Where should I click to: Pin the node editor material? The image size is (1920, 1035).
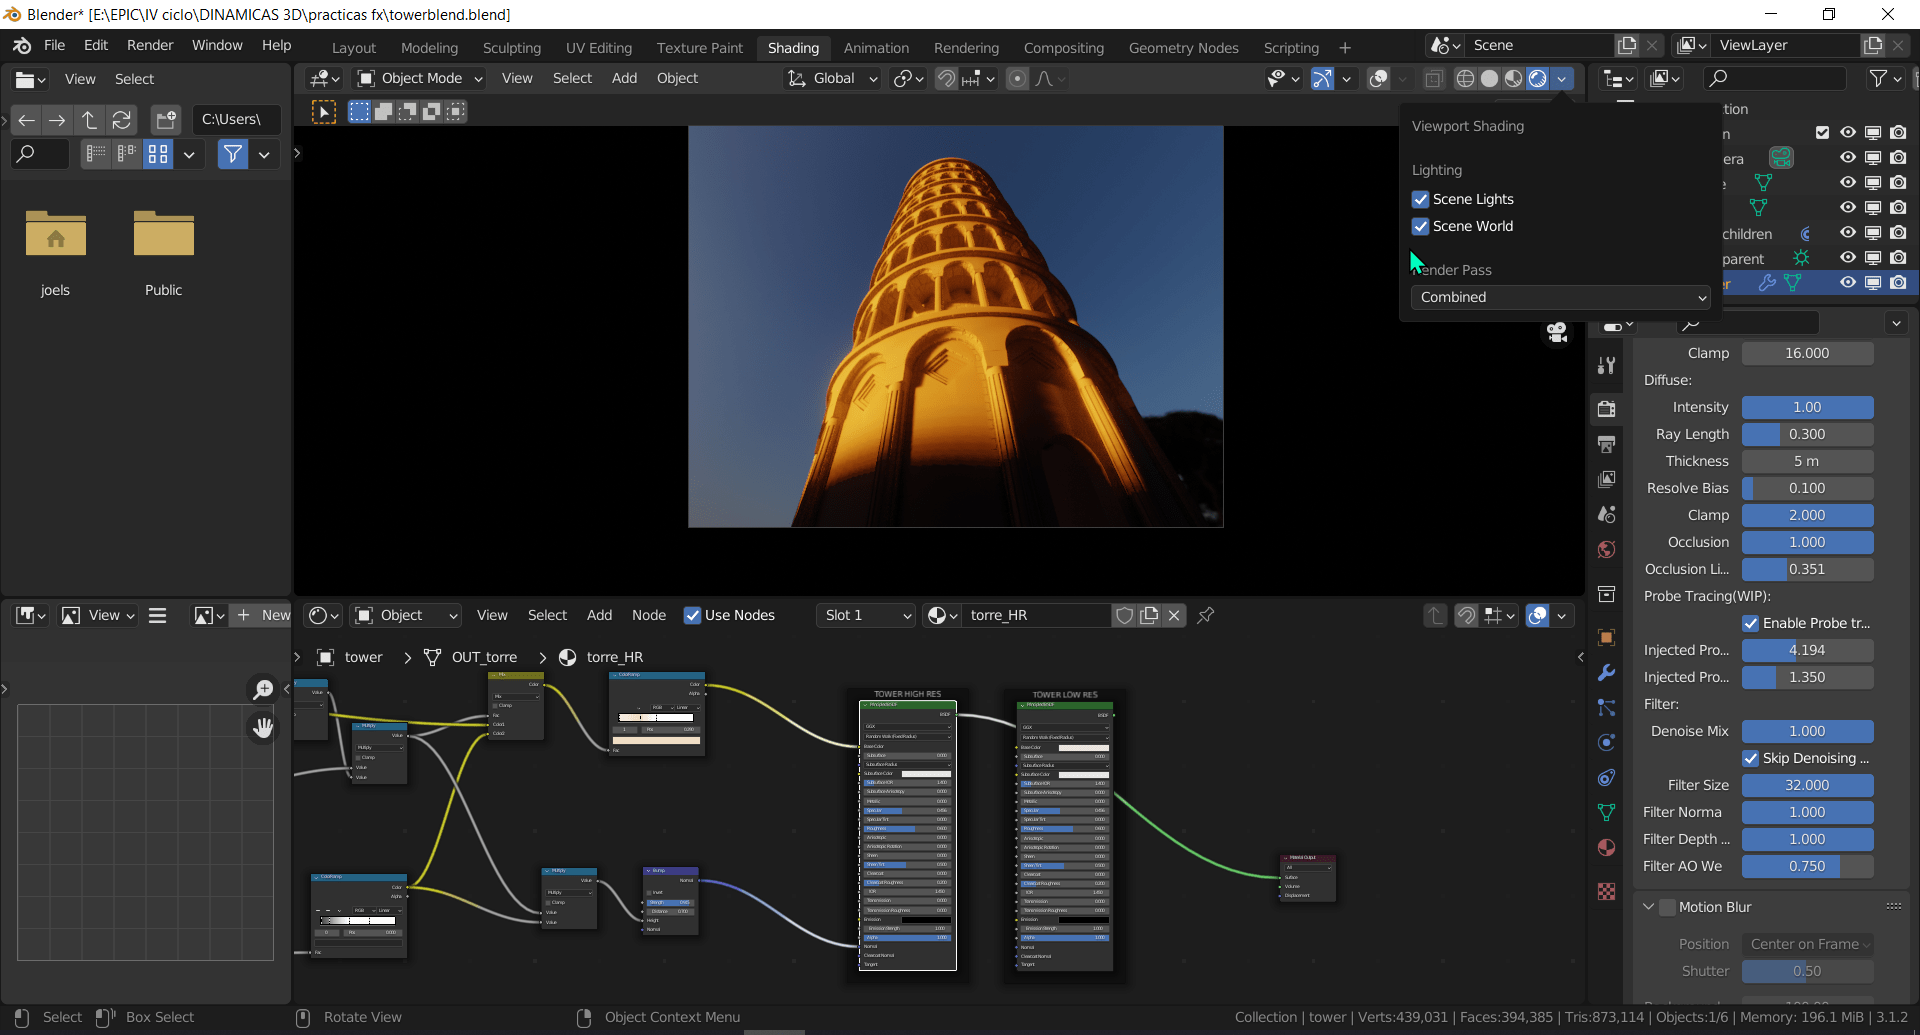click(x=1206, y=615)
